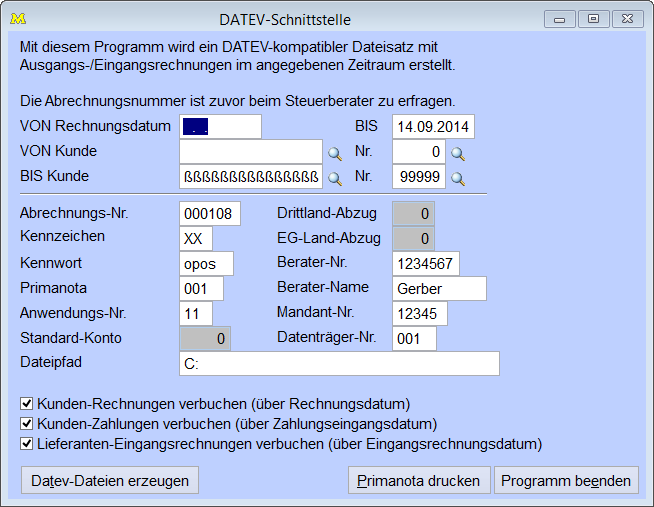Select the BIS date field 14.09.2014
The image size is (654, 507).
click(x=433, y=126)
